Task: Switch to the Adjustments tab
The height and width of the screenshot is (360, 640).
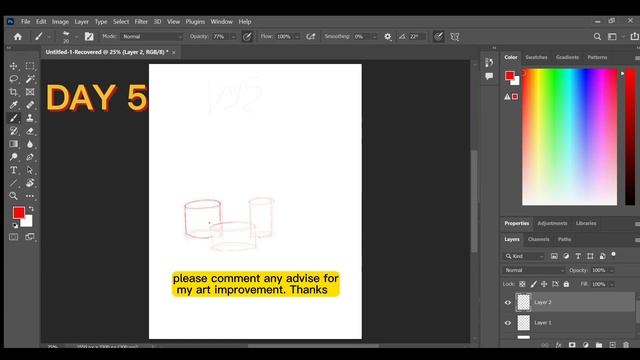Action: pos(552,224)
